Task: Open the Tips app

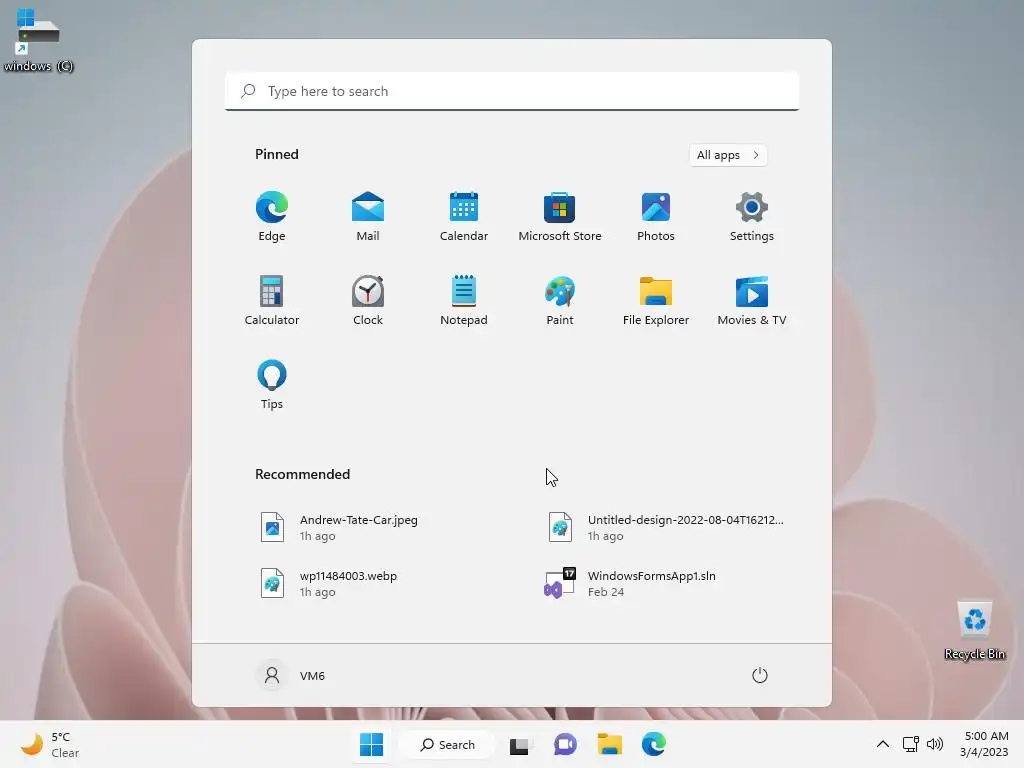Action: tap(272, 384)
